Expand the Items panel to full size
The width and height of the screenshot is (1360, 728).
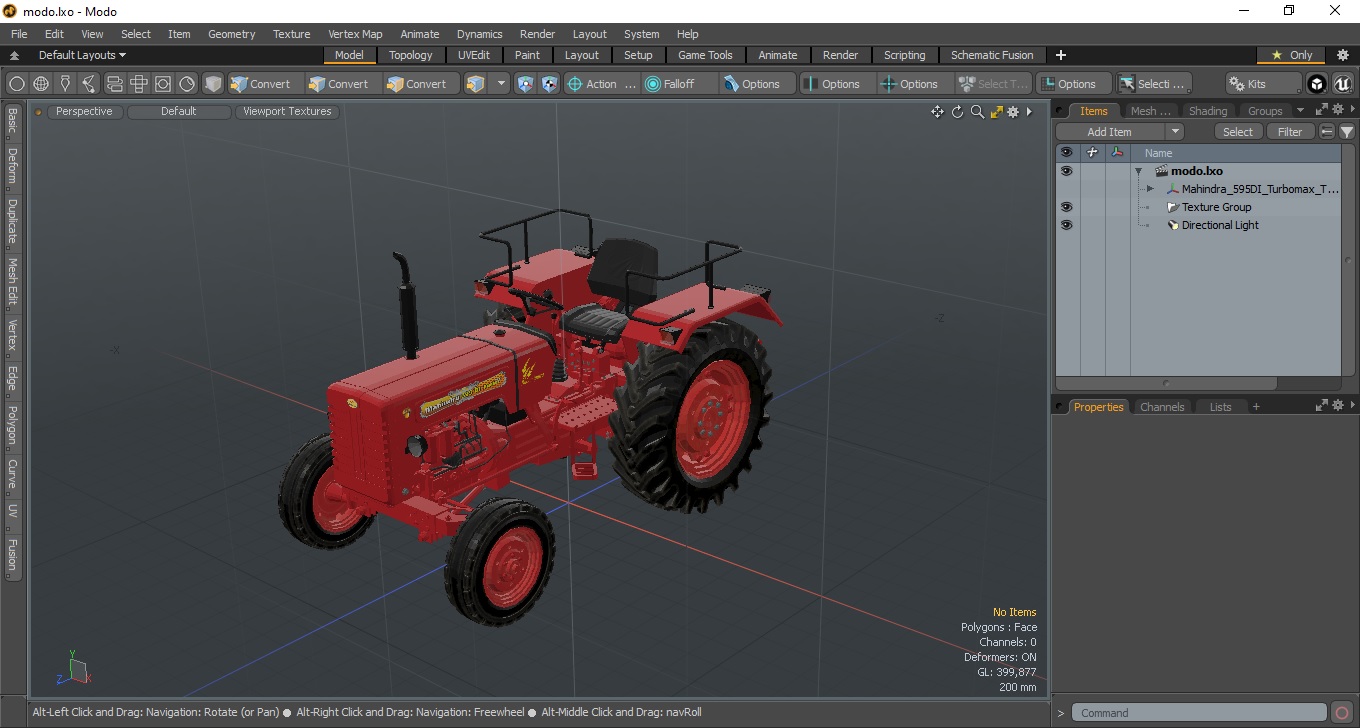(x=1321, y=110)
